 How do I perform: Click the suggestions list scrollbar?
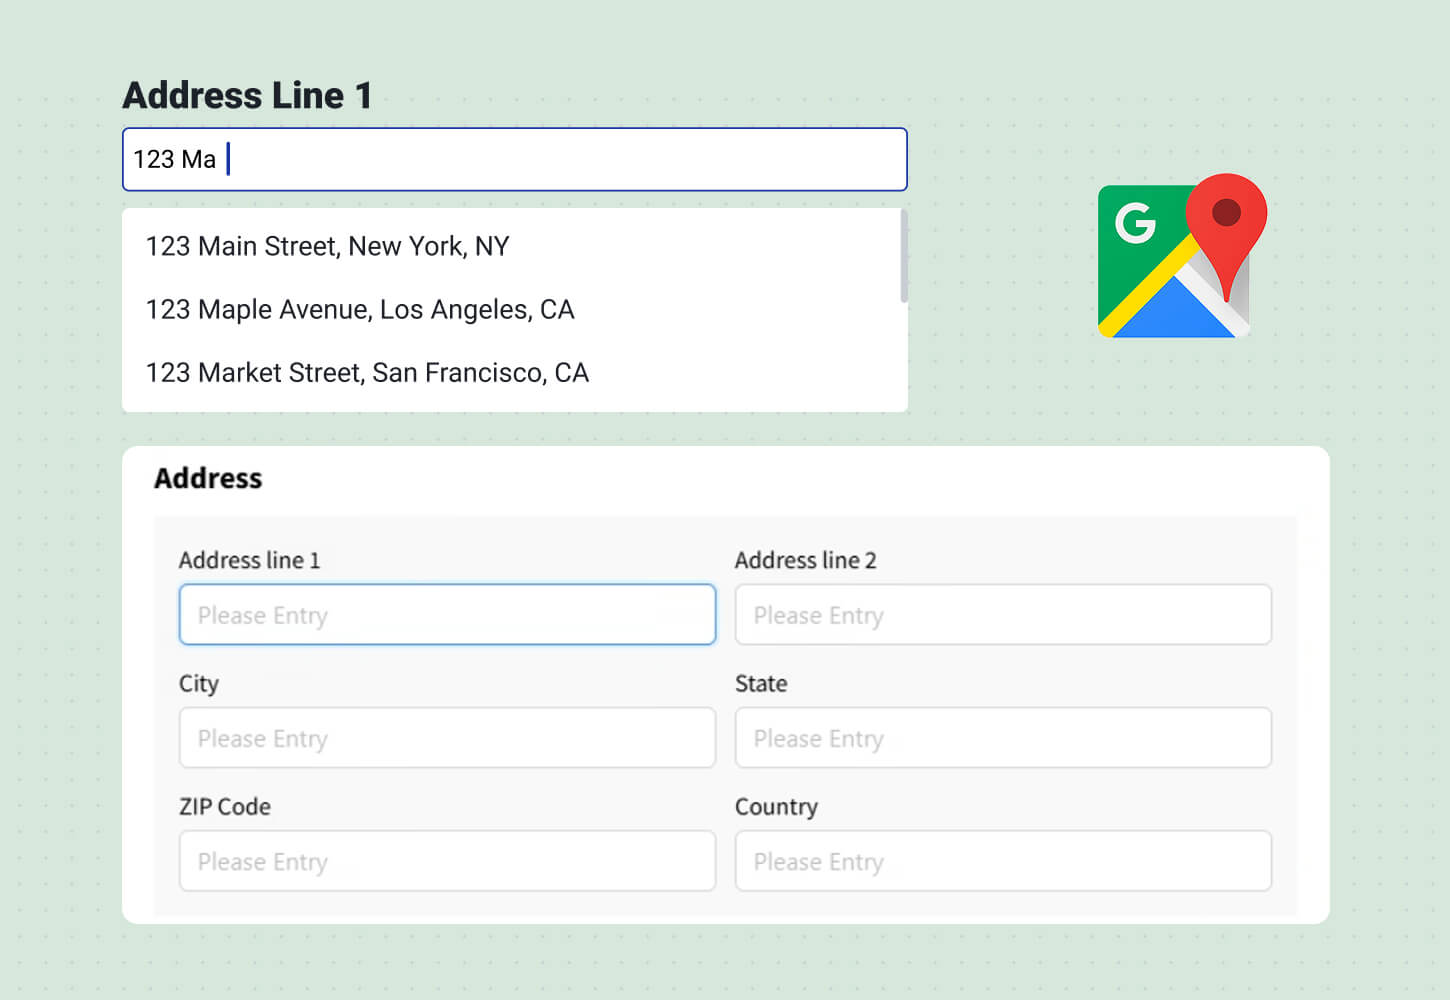tap(904, 256)
